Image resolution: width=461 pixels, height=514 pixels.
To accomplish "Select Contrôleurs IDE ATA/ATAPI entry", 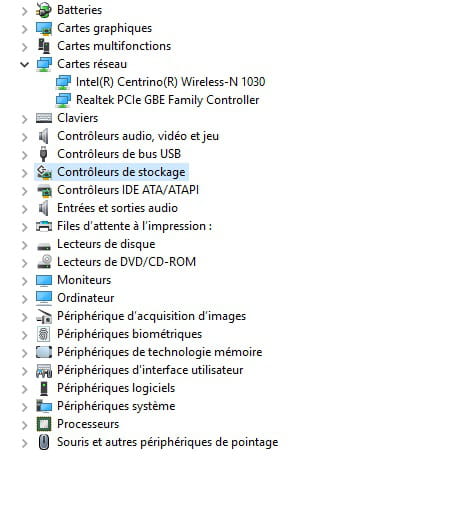I will pos(128,190).
